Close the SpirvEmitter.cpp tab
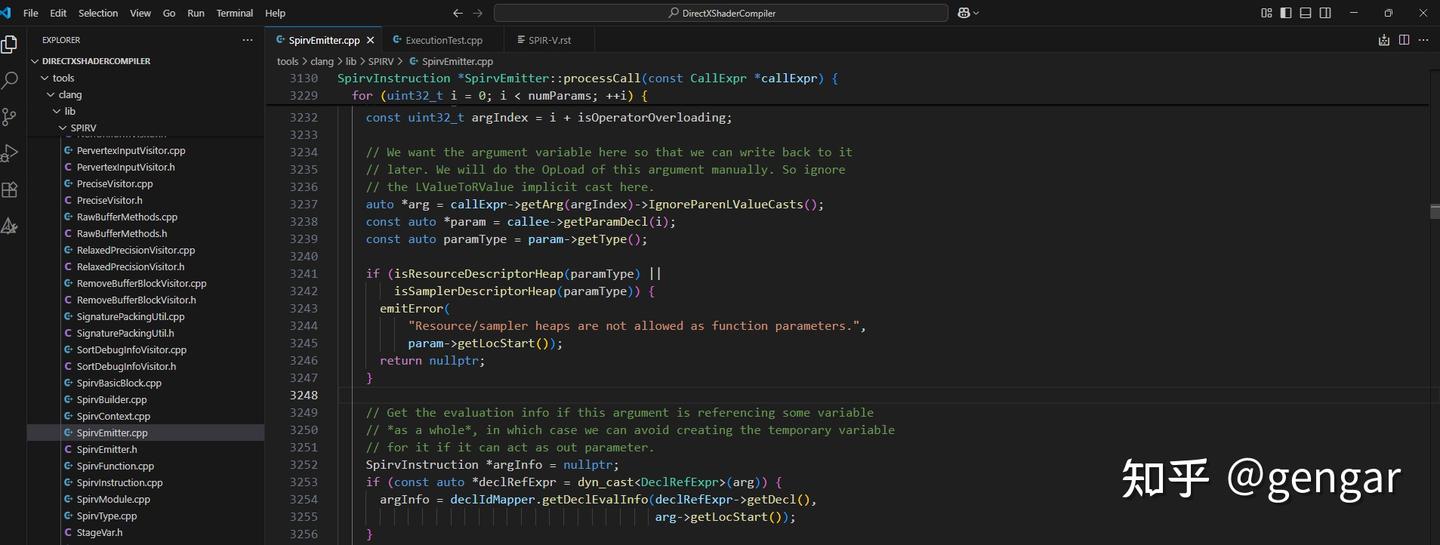The height and width of the screenshot is (545, 1440). (370, 40)
